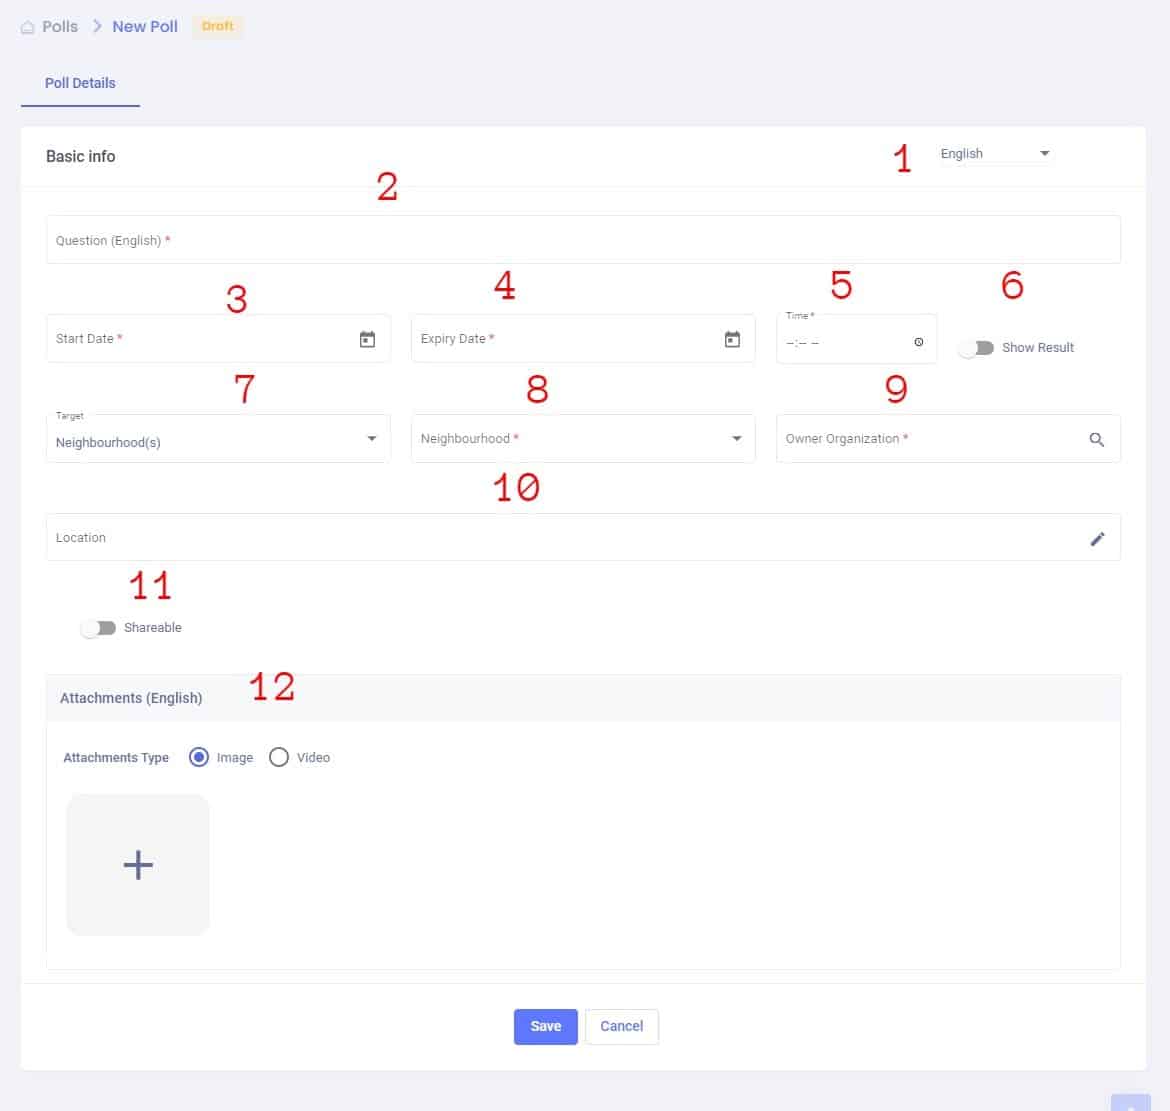Click the home icon in breadcrumb
This screenshot has height=1111, width=1170.
click(28, 28)
